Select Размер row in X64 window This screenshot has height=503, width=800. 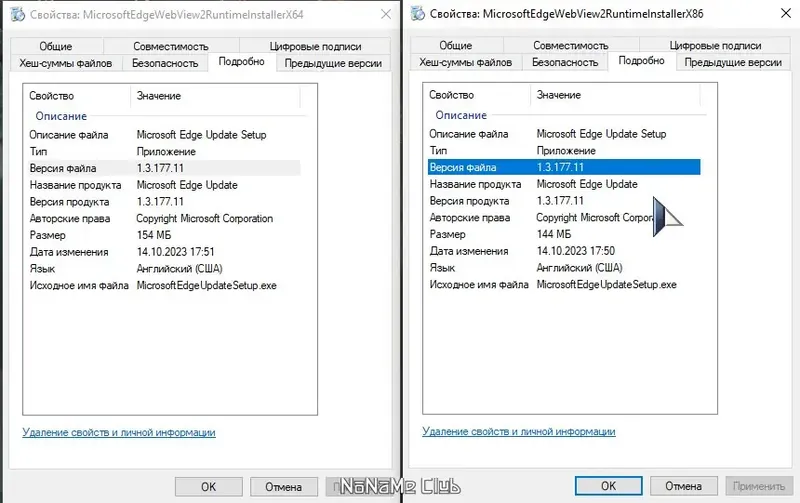pos(164,235)
